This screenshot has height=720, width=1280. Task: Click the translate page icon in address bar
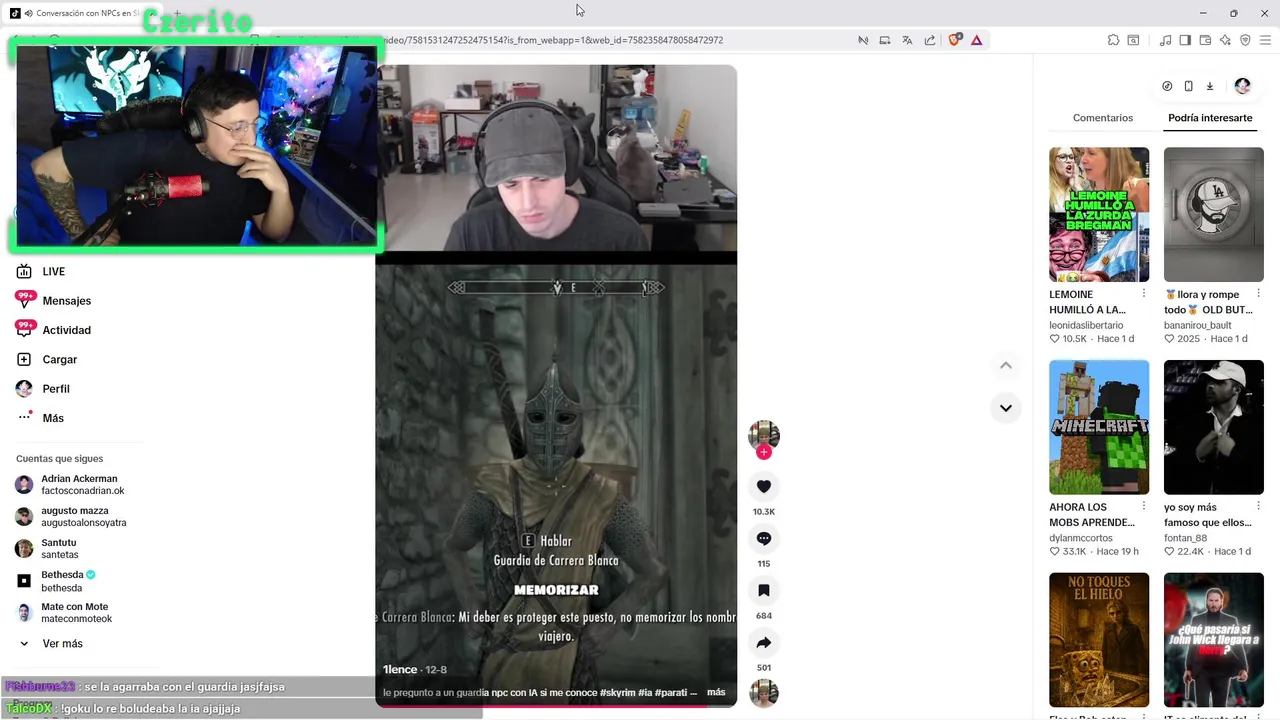[x=907, y=40]
